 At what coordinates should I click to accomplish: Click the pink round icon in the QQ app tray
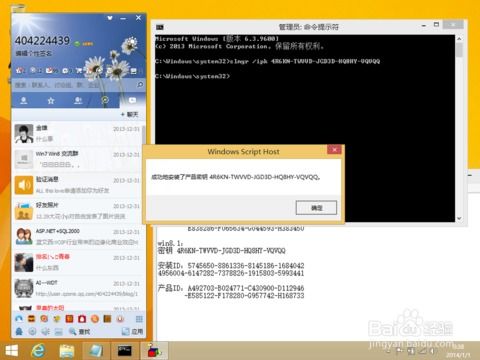click(x=120, y=319)
